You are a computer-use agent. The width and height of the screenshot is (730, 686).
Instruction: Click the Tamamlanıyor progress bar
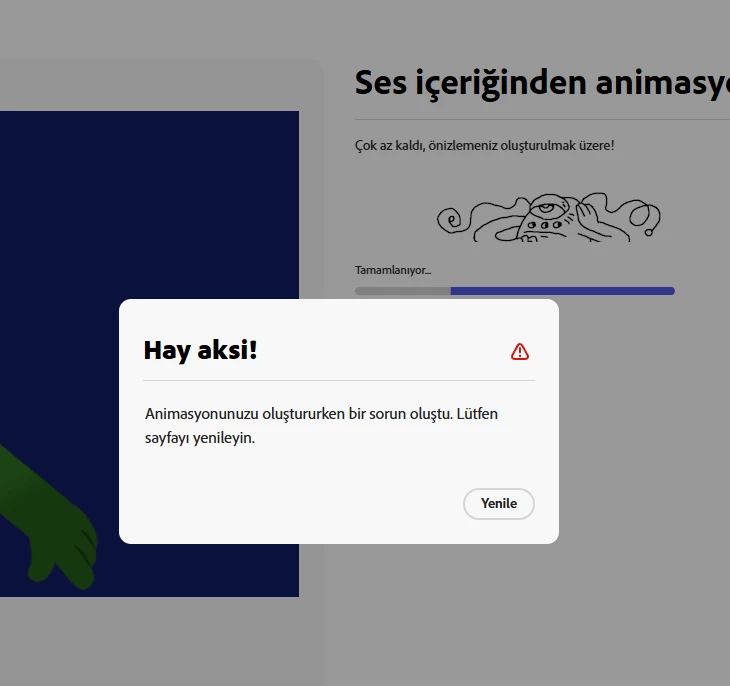tap(514, 291)
